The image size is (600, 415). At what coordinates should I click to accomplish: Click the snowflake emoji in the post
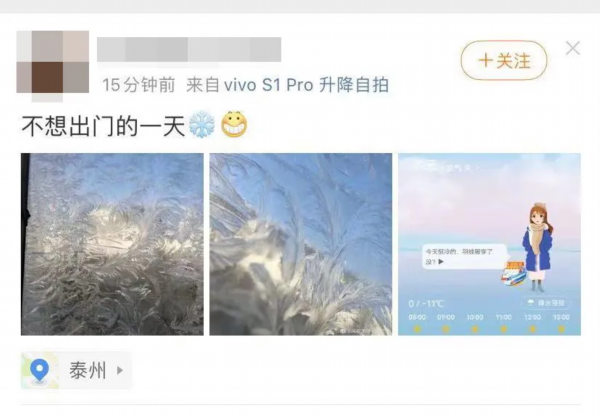tap(202, 125)
